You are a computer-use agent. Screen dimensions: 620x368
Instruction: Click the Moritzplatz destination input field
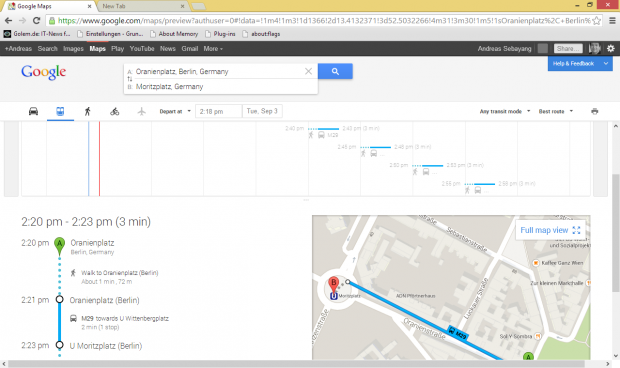coord(221,87)
